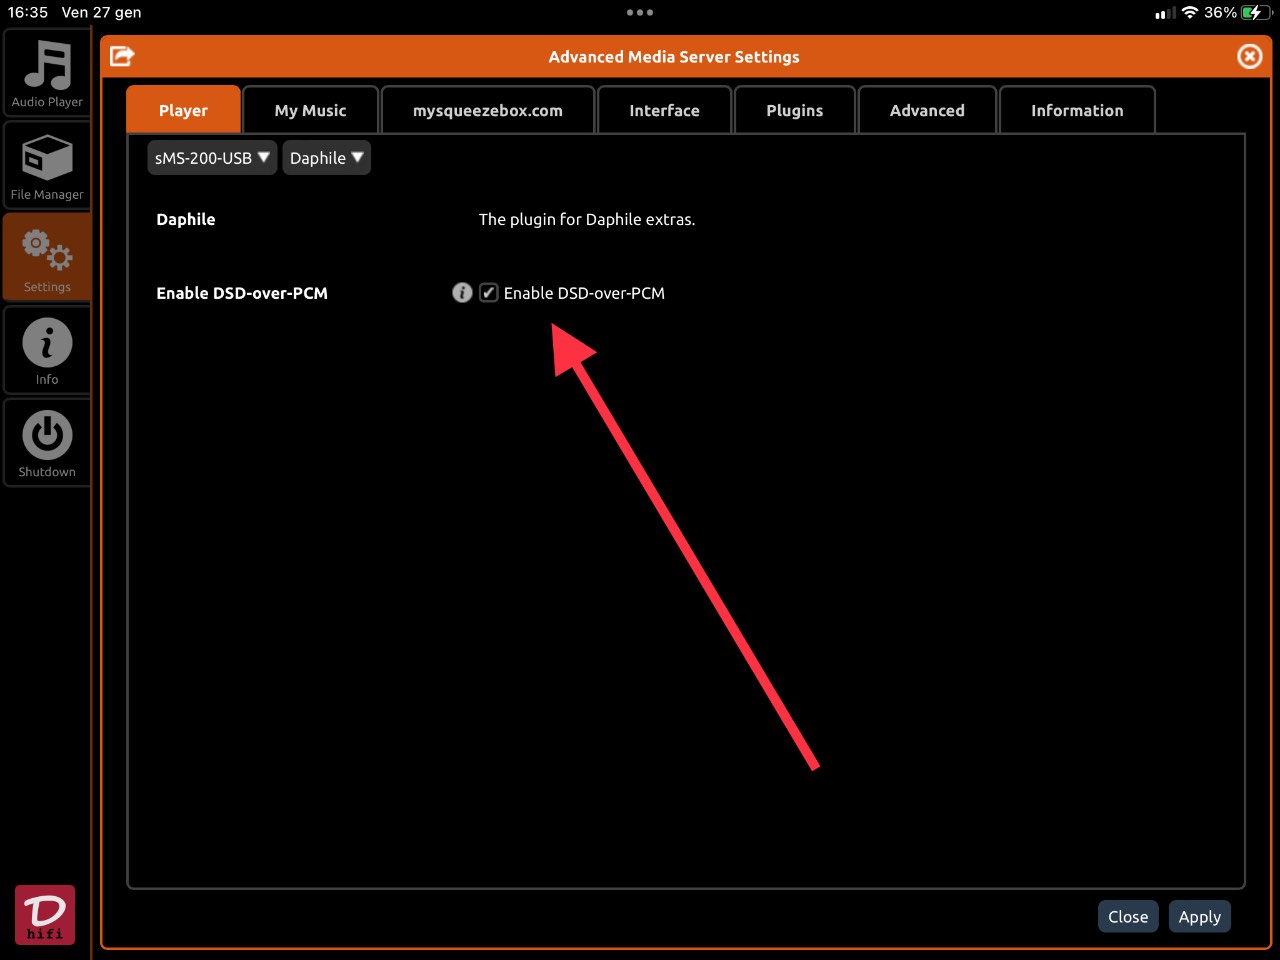
Task: Tap the Wi-Fi status icon
Action: tap(1190, 13)
